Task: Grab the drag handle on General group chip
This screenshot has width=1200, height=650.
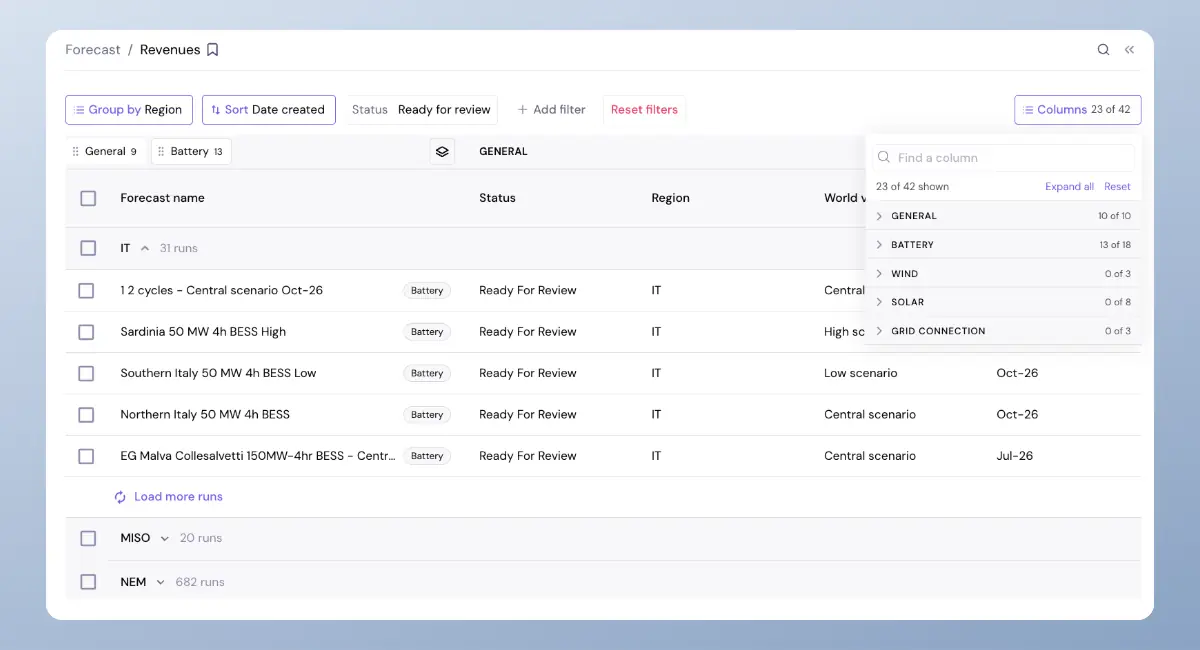Action: [75, 152]
